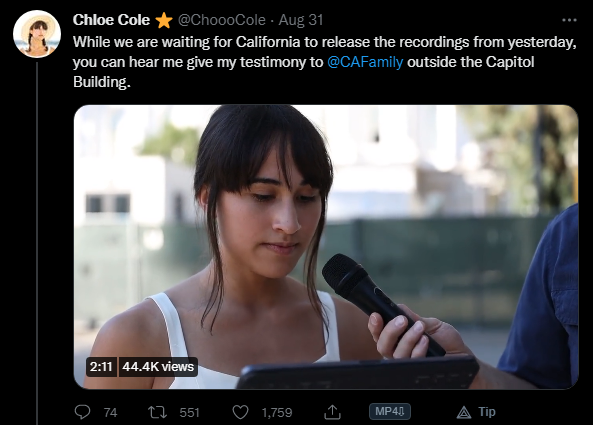Click the Tip triangle icon
Screen dimensions: 593x425
tap(464, 412)
